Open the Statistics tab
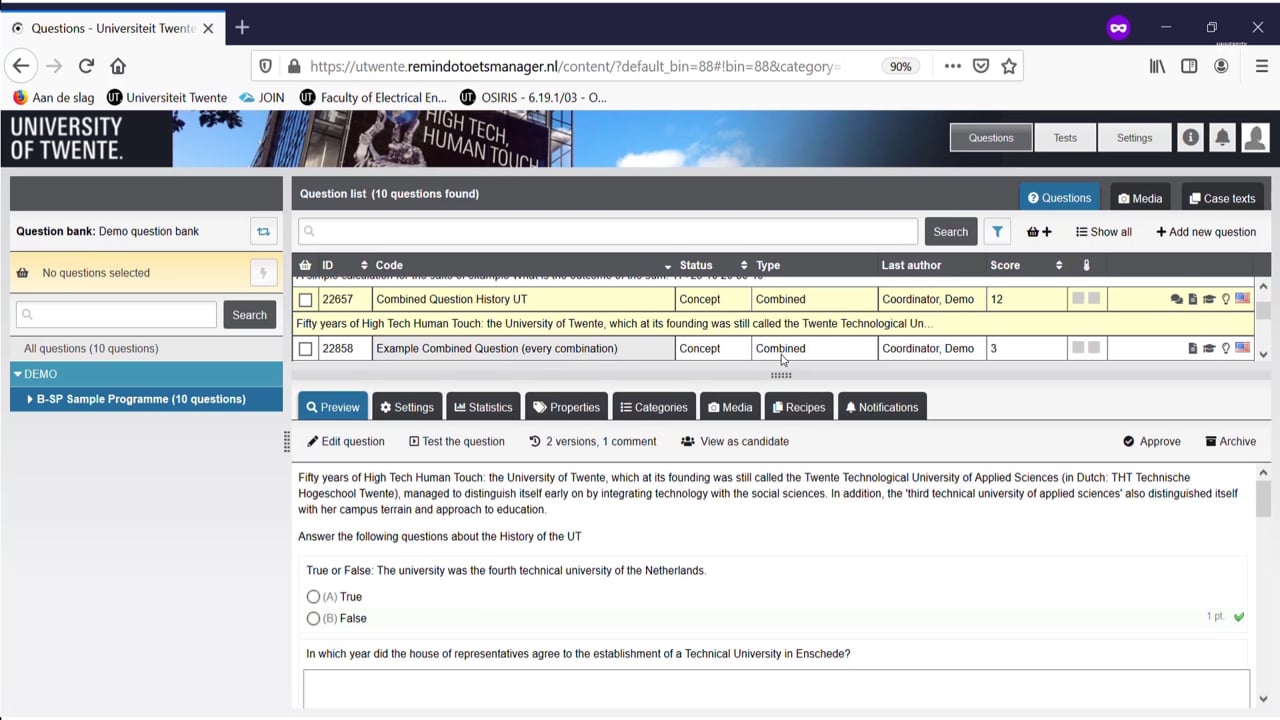 [483, 407]
